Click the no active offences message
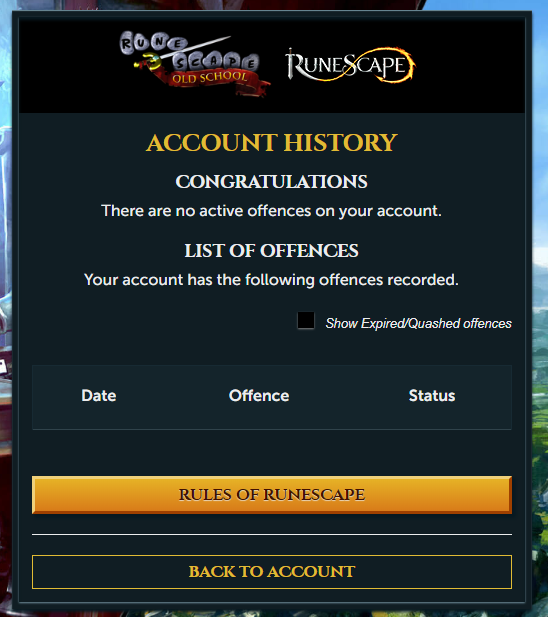The width and height of the screenshot is (548, 617). coord(271,211)
